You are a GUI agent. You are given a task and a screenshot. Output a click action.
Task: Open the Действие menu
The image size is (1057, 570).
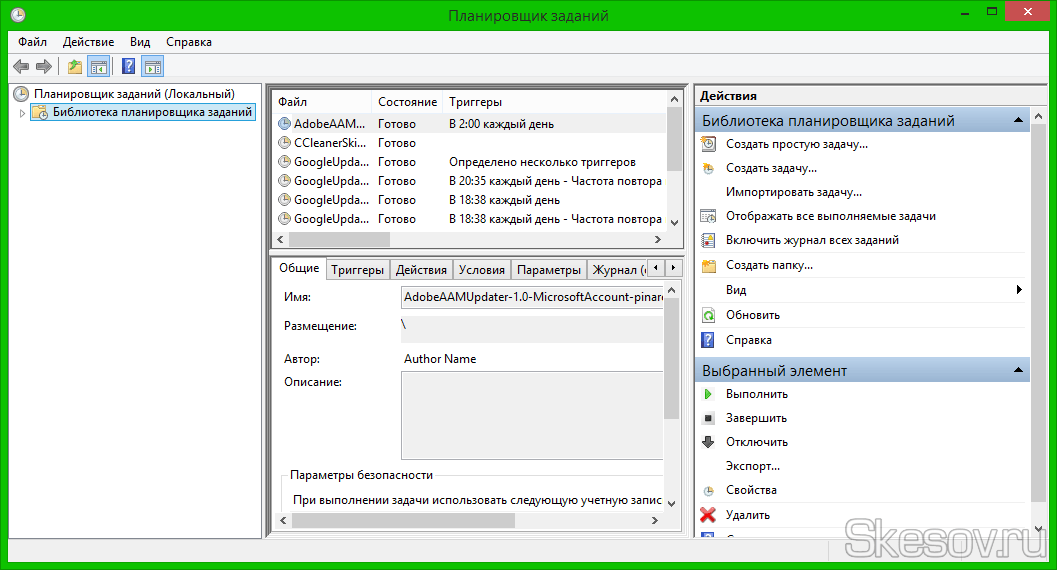pos(88,42)
